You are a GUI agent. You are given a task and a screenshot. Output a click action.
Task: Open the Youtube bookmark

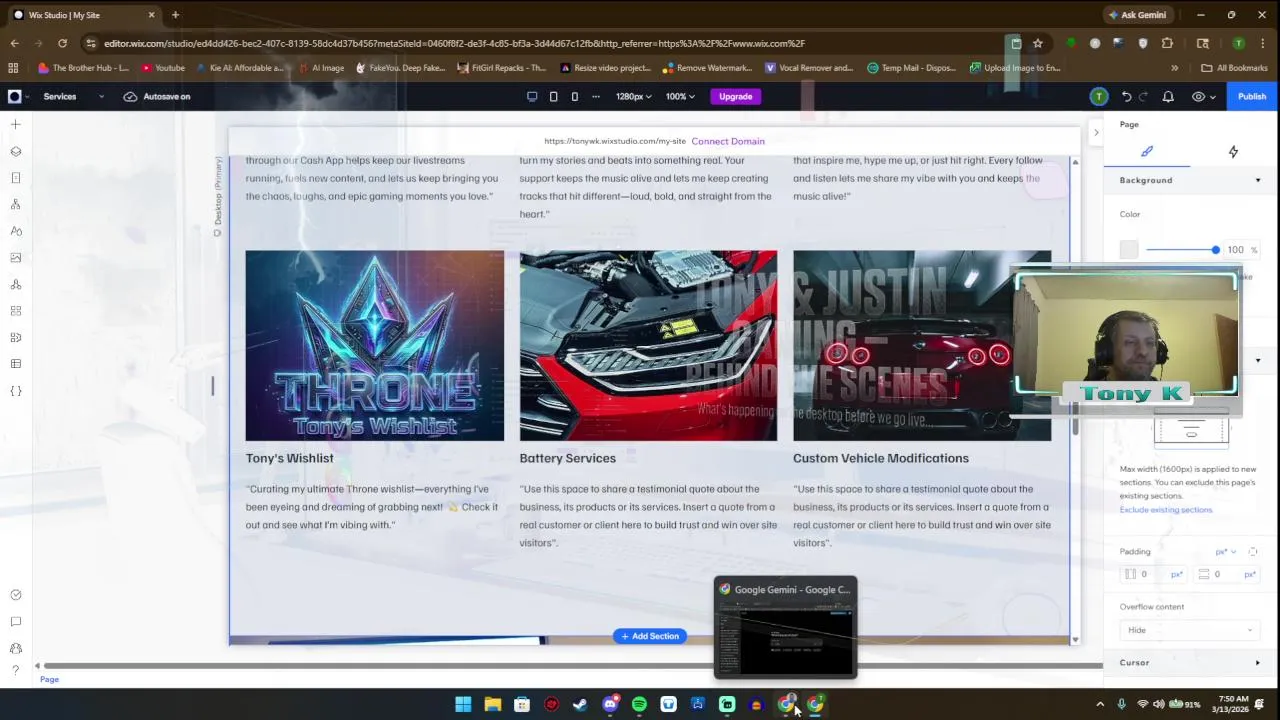click(x=163, y=68)
